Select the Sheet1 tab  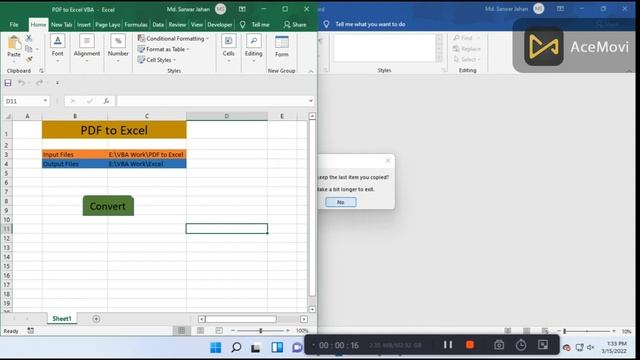62,318
